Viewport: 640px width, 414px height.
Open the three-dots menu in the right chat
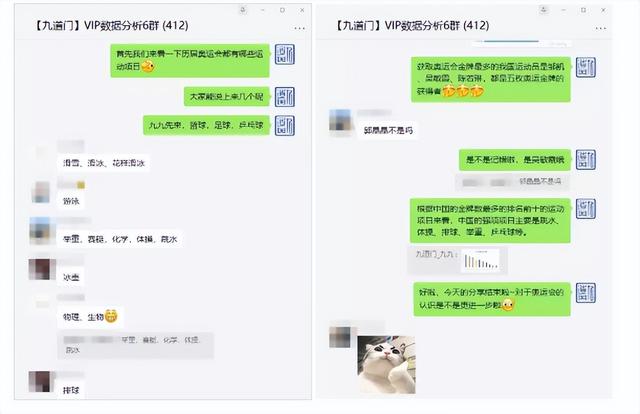pos(600,28)
